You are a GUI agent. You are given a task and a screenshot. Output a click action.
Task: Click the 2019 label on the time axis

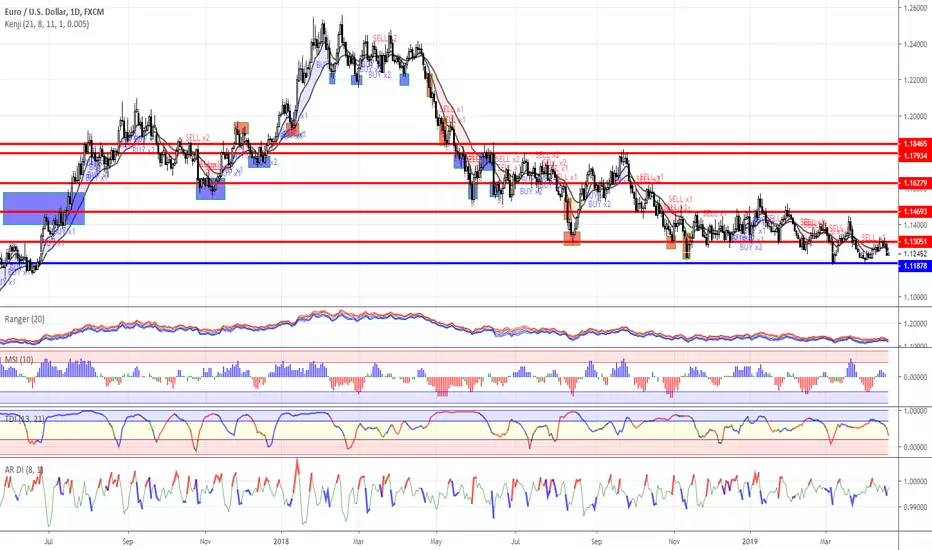pyautogui.click(x=750, y=542)
